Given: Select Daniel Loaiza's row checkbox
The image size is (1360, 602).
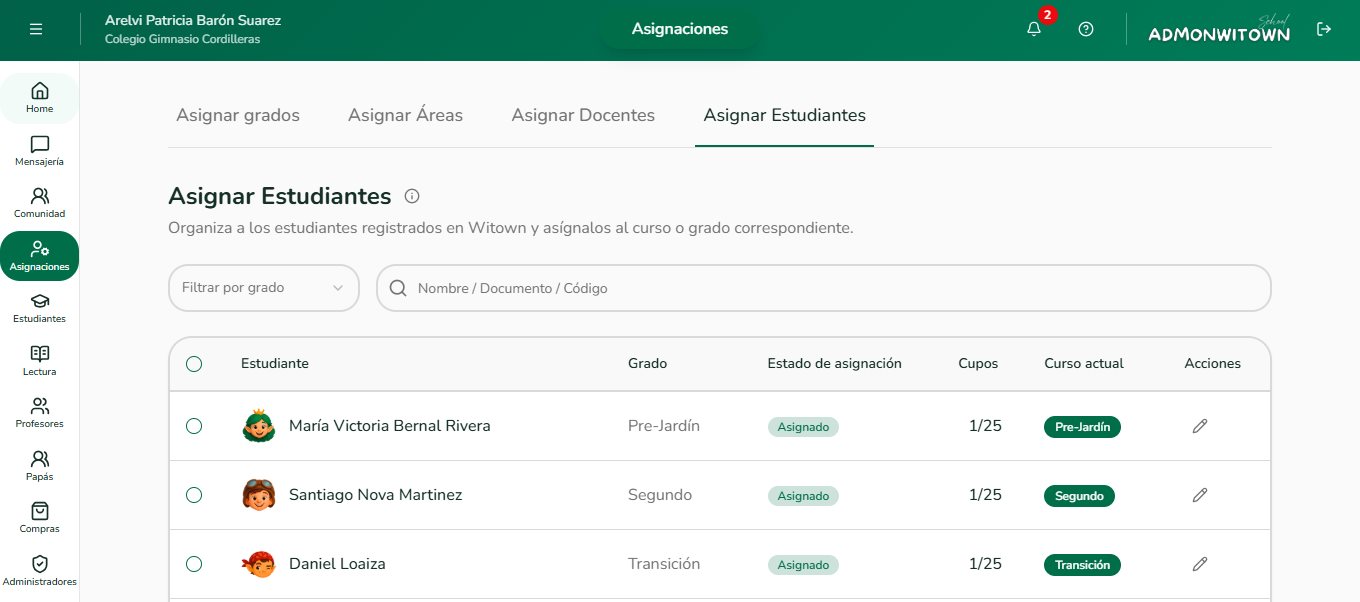Looking at the screenshot, I should (x=194, y=564).
